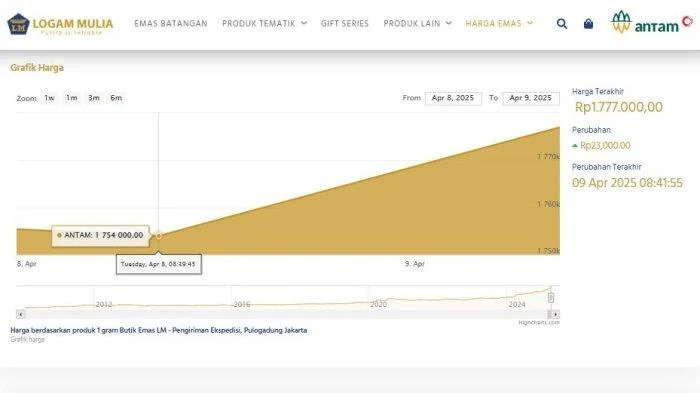Click the chart navigator range handle

[x=551, y=297]
